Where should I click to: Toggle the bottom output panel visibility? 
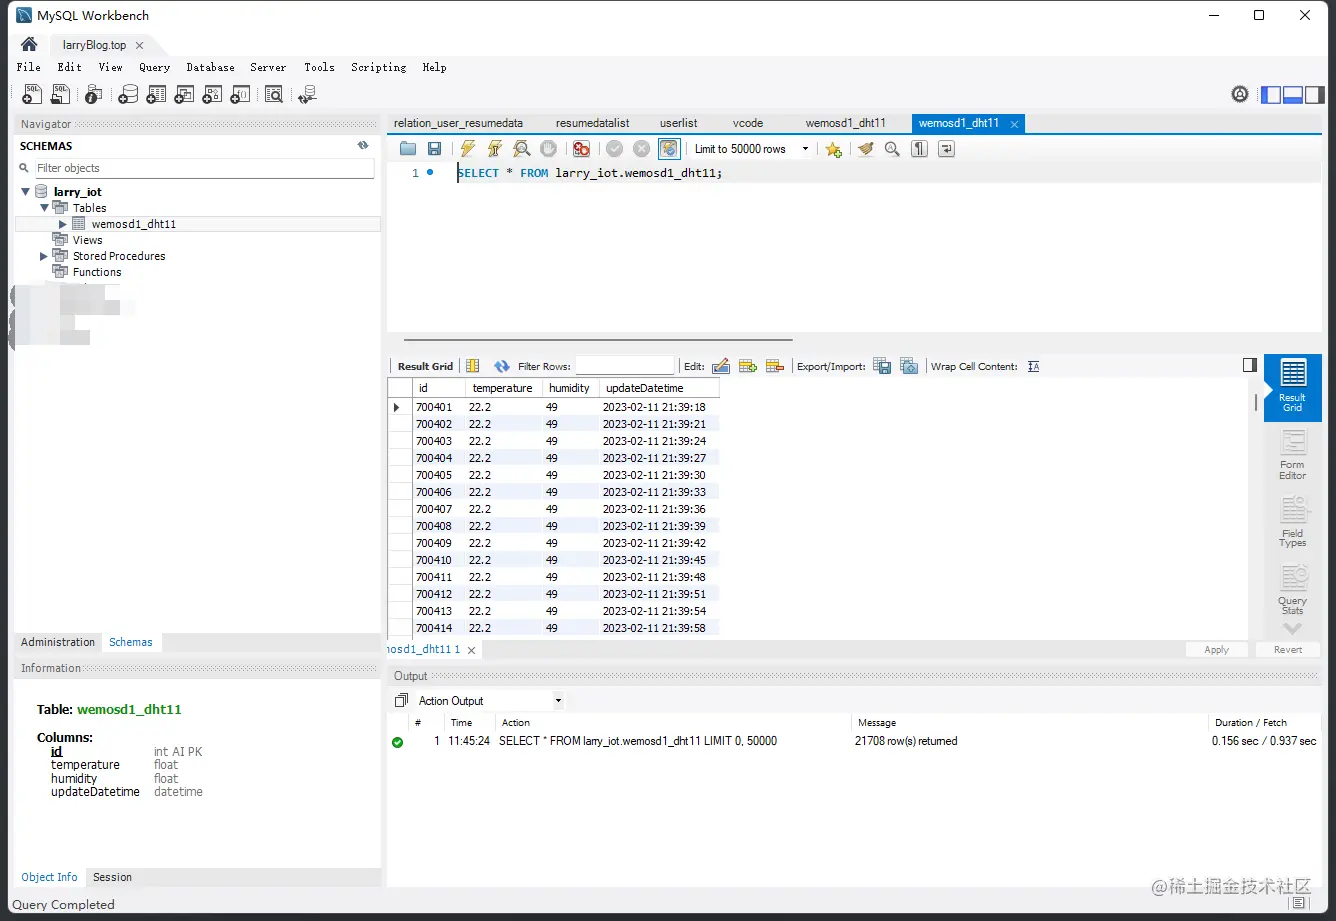coord(1292,95)
